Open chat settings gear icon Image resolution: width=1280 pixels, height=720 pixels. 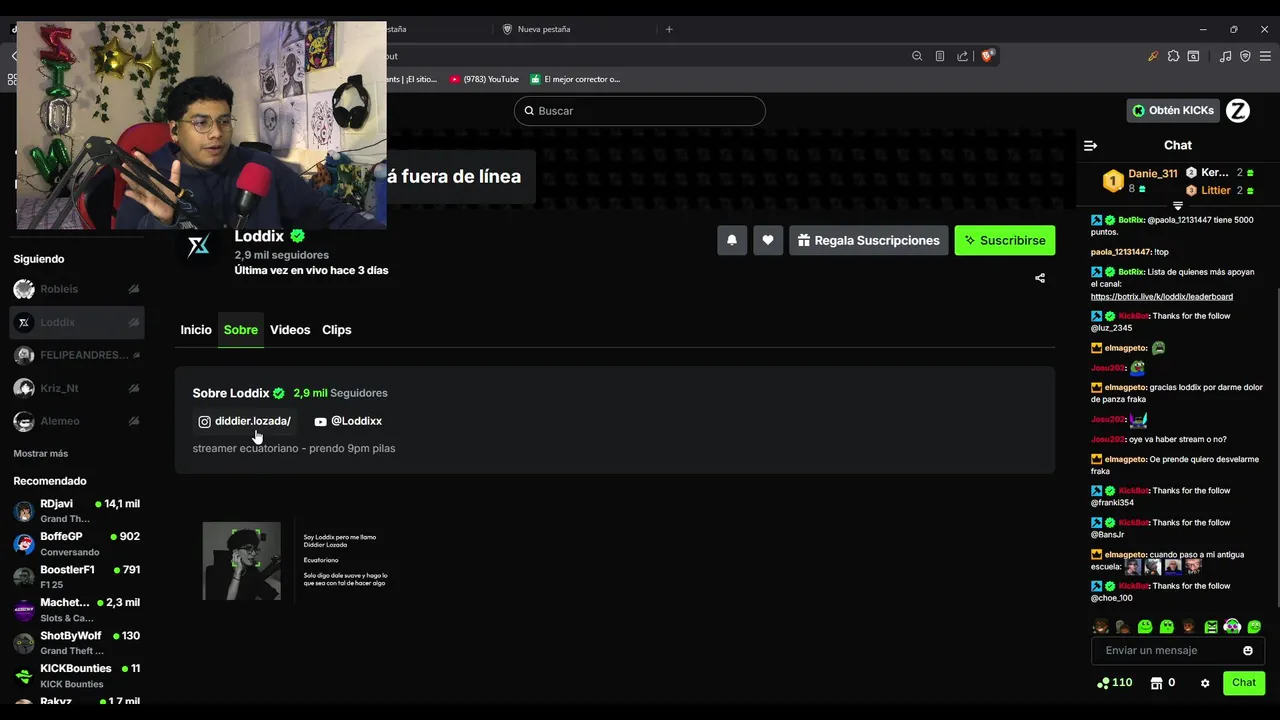[1205, 683]
